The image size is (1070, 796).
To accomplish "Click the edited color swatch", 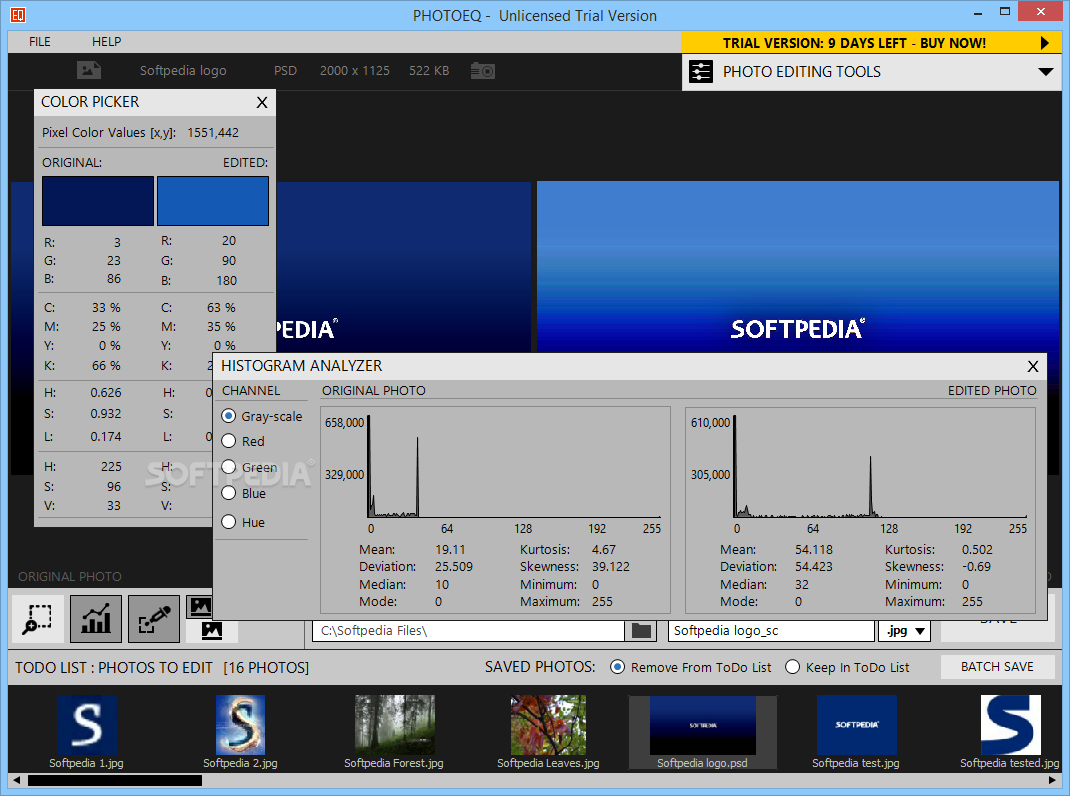I will point(213,201).
